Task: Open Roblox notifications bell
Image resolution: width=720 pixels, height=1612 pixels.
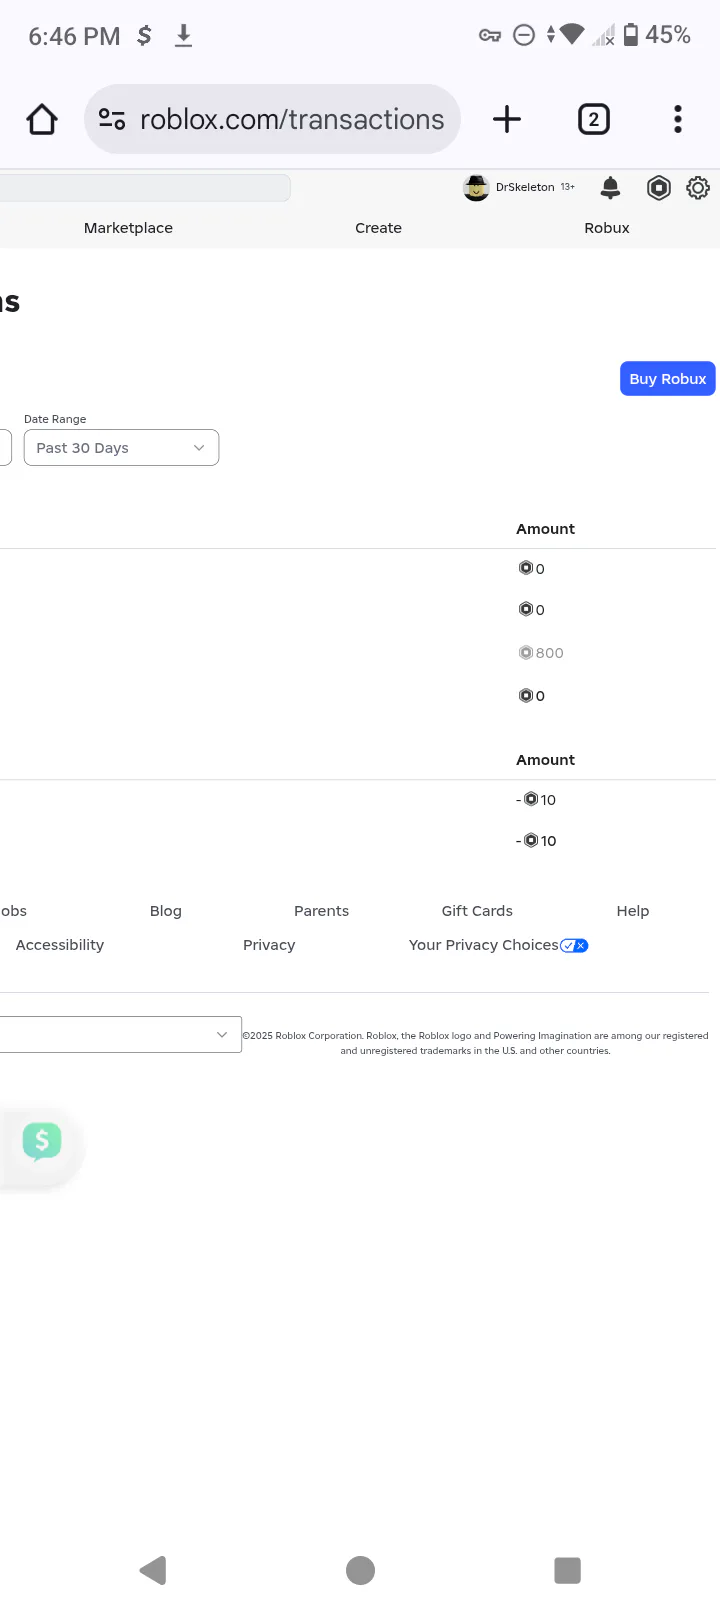Action: click(610, 187)
